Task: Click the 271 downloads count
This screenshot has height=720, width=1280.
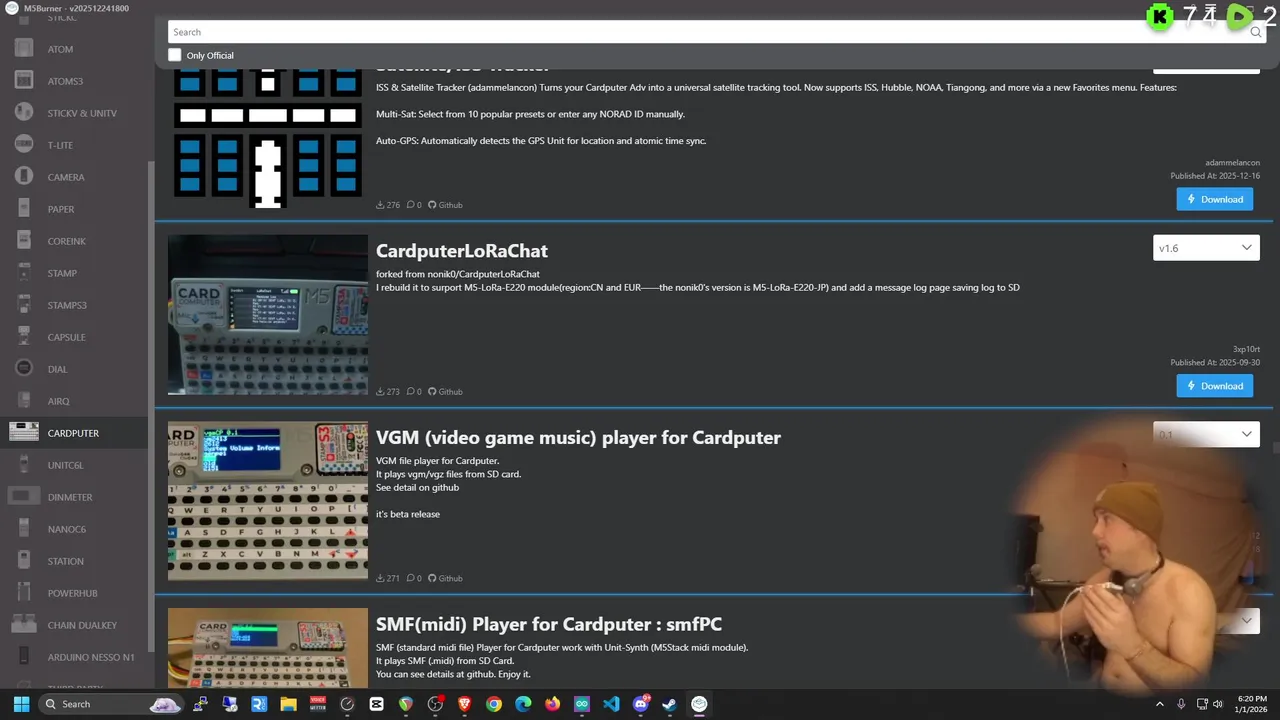Action: tap(388, 578)
